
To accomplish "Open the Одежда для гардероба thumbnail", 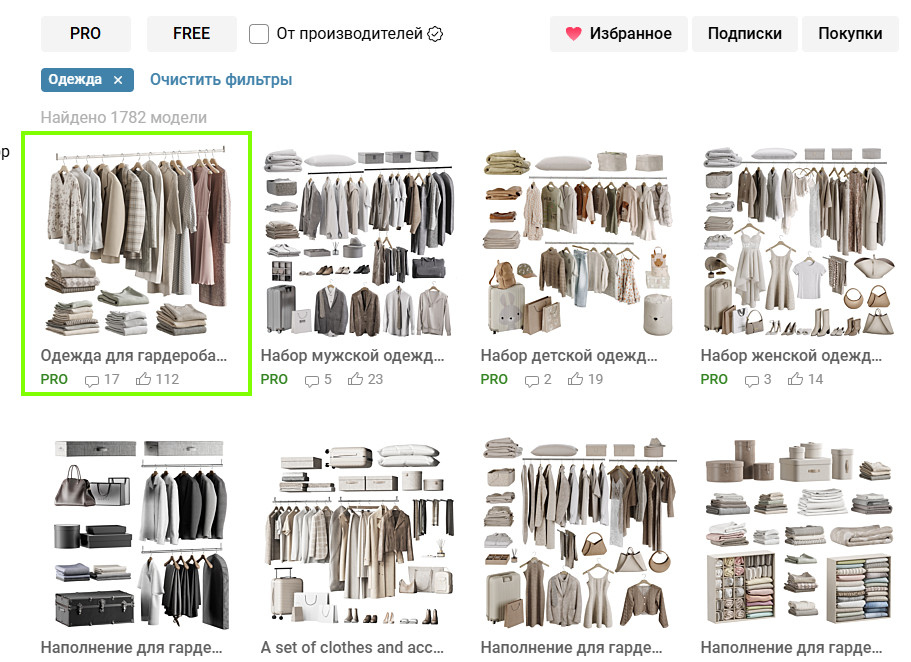I will tap(137, 242).
